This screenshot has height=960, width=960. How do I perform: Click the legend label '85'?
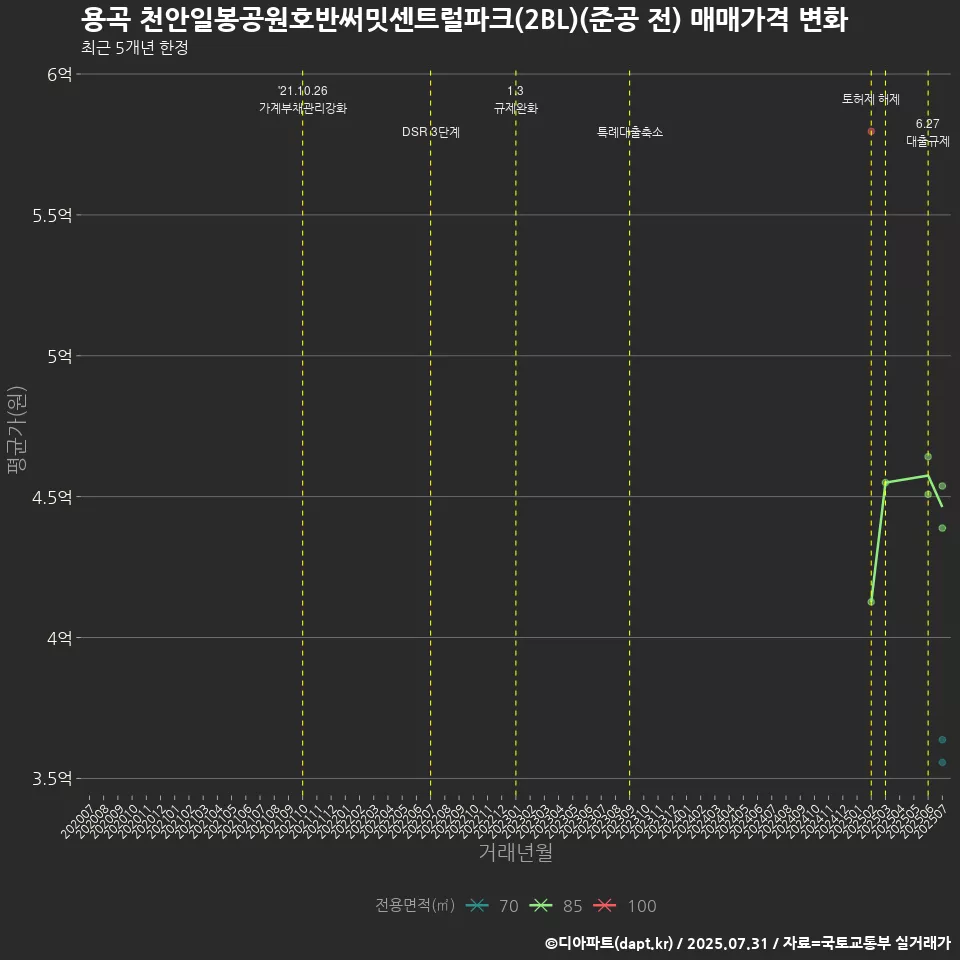click(572, 906)
